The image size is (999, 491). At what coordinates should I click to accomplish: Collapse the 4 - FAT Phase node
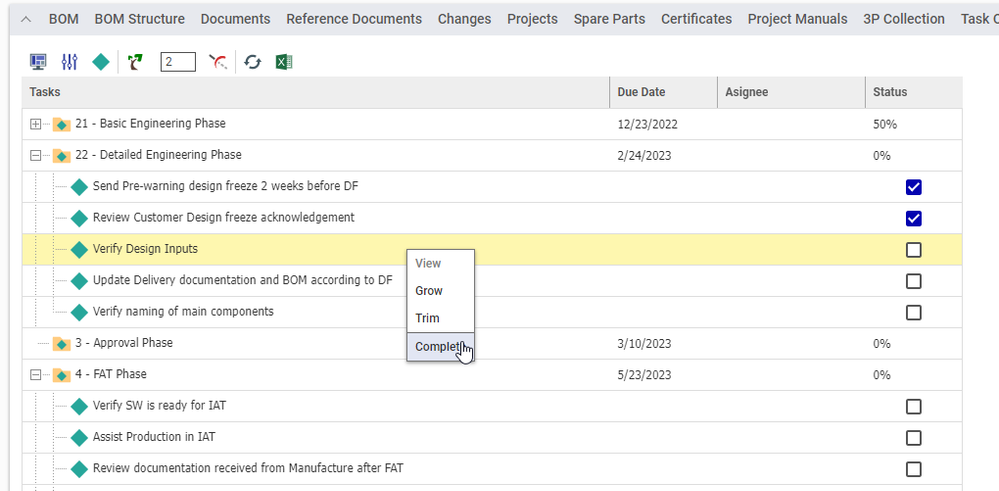tap(36, 375)
